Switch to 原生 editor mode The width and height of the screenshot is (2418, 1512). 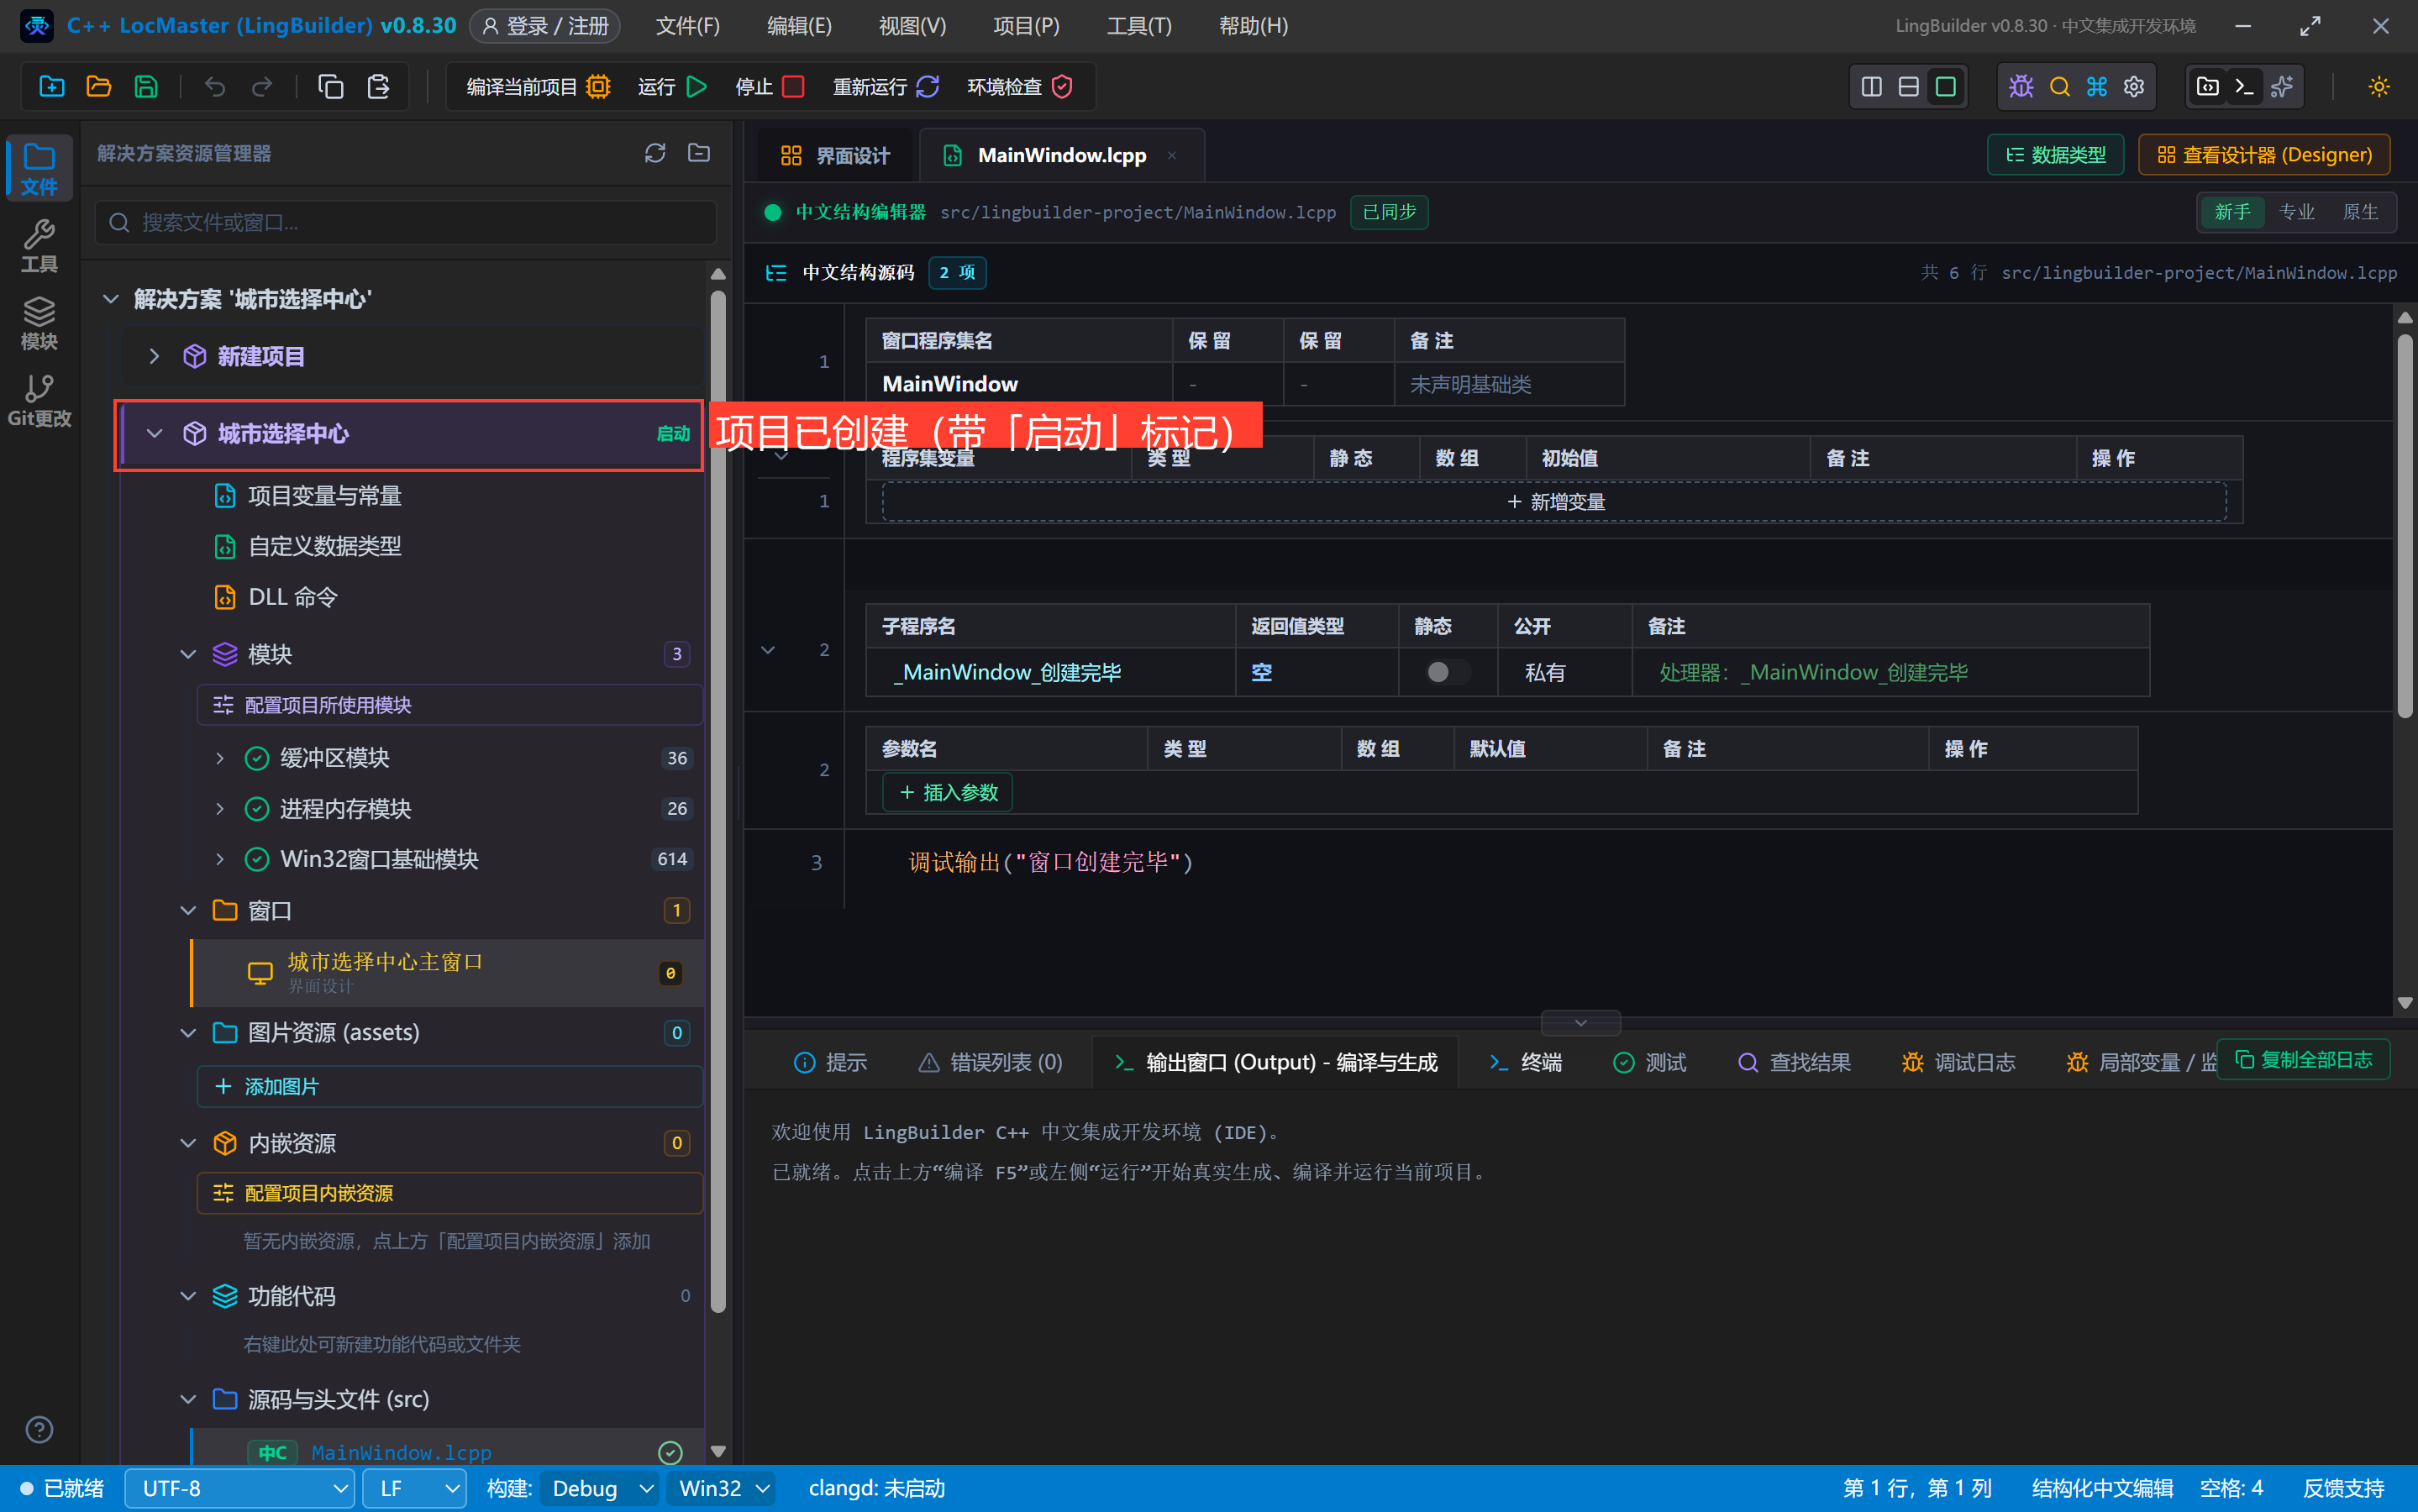pos(2360,212)
